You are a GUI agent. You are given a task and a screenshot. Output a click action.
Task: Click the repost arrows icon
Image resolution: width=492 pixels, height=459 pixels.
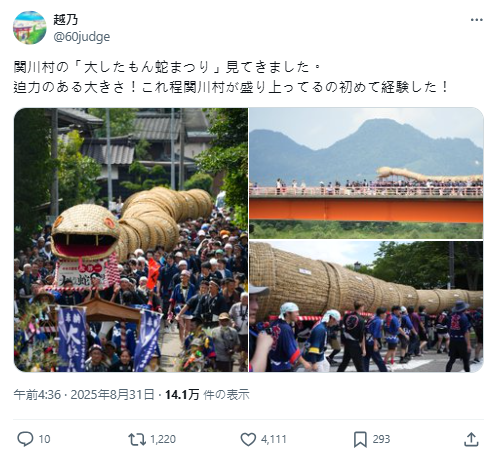click(137, 439)
